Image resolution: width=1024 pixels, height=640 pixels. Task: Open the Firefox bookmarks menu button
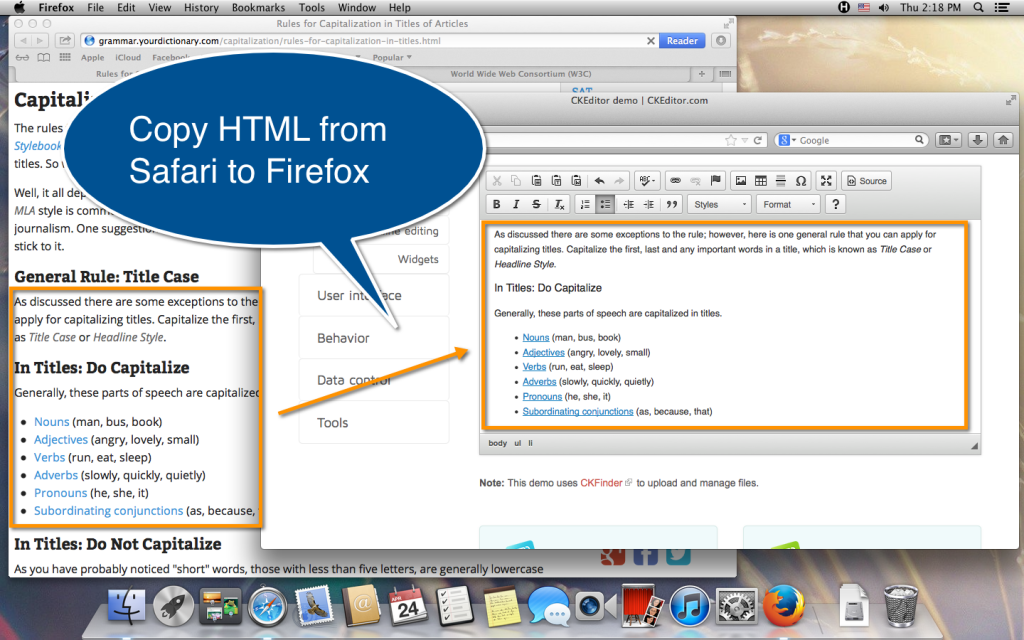pos(948,140)
